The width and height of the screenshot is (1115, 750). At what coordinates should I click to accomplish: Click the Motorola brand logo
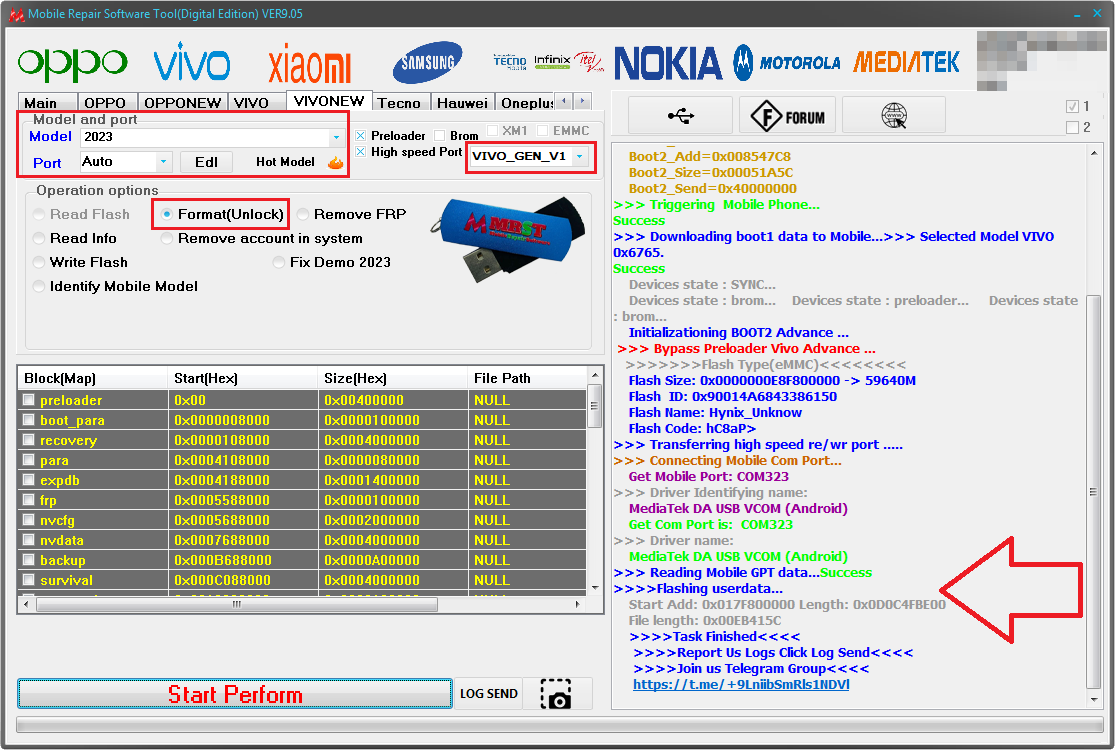pyautogui.click(x=786, y=63)
